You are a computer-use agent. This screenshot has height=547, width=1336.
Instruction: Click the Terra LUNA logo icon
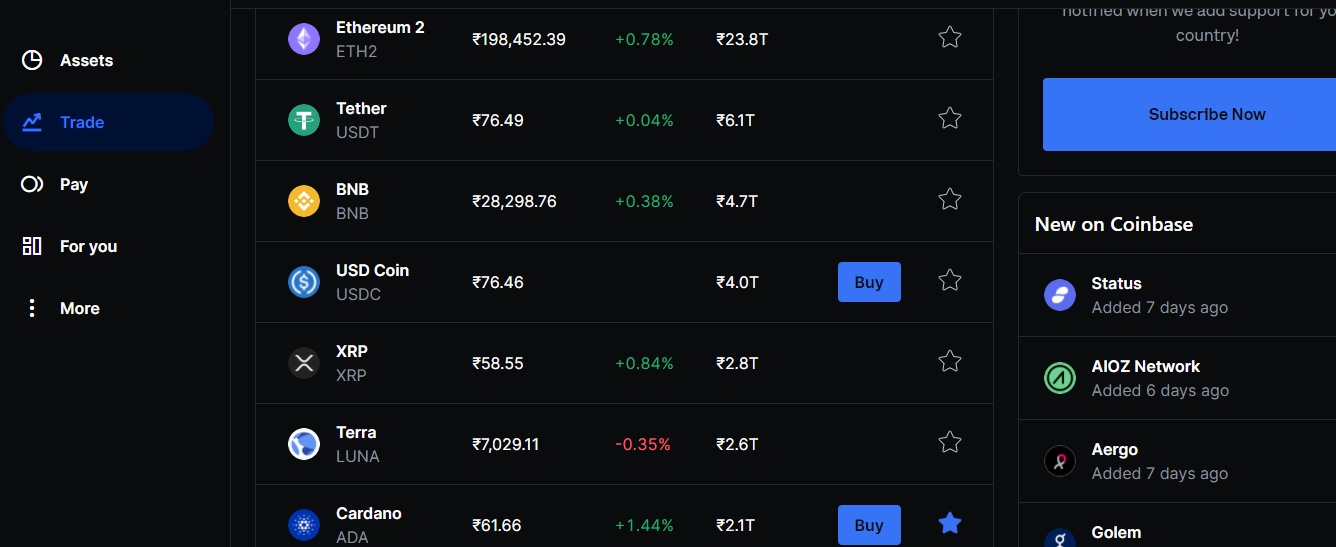304,444
